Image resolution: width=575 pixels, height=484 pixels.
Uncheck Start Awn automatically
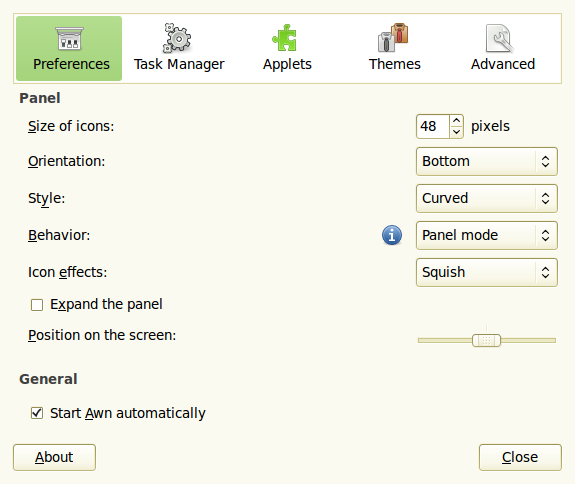pos(37,413)
